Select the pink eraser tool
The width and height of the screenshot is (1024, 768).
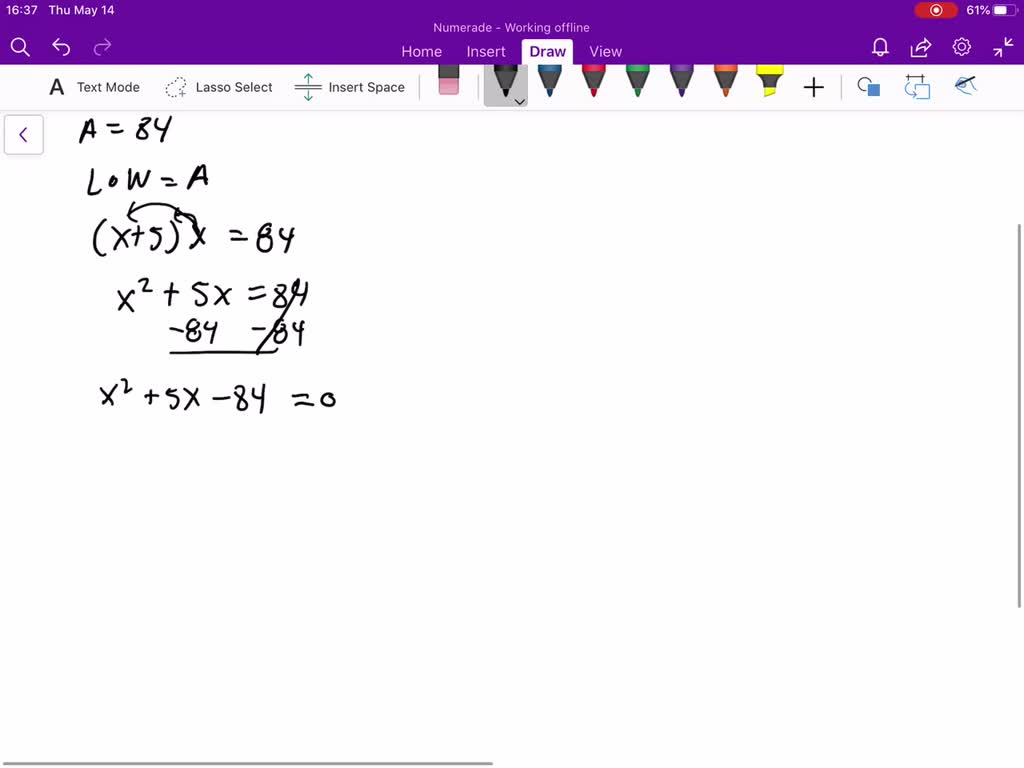point(449,80)
